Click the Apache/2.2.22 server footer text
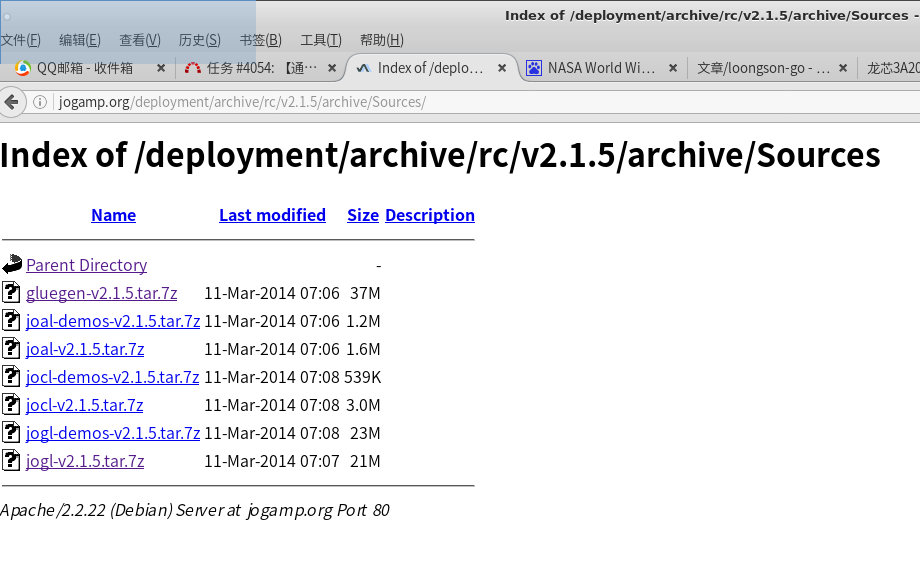This screenshot has width=920, height=588. click(195, 510)
